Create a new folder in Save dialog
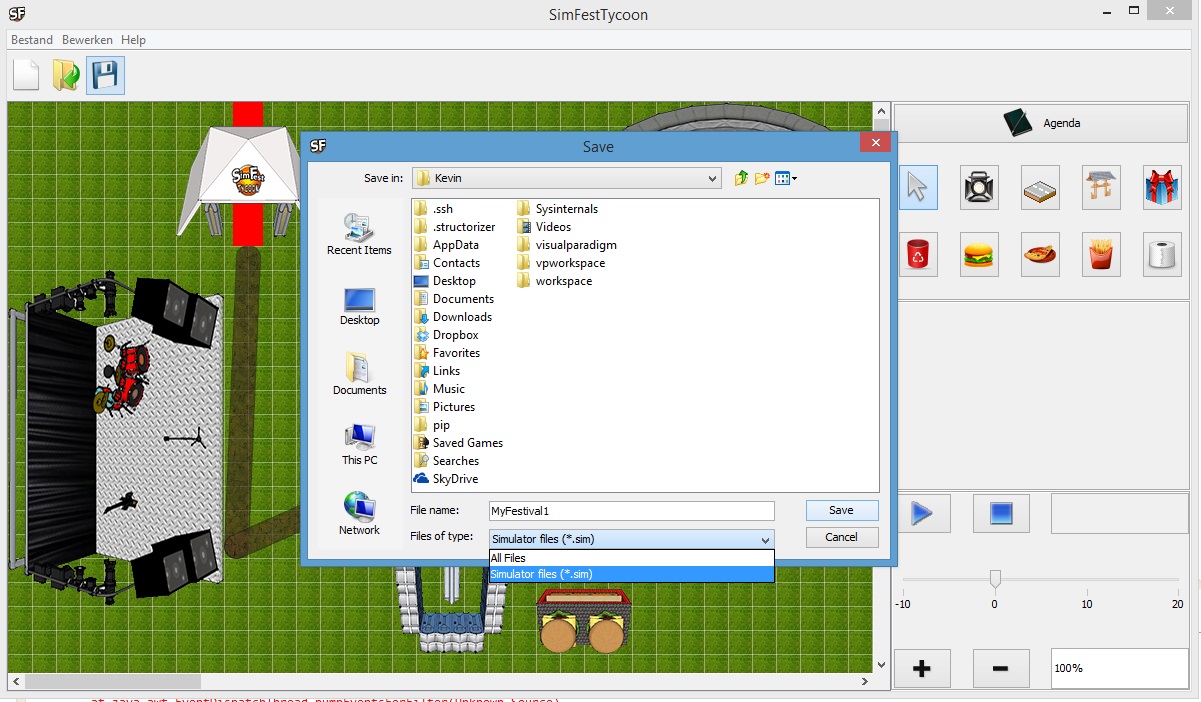Screen dimensions: 1201x702 [x=762, y=178]
